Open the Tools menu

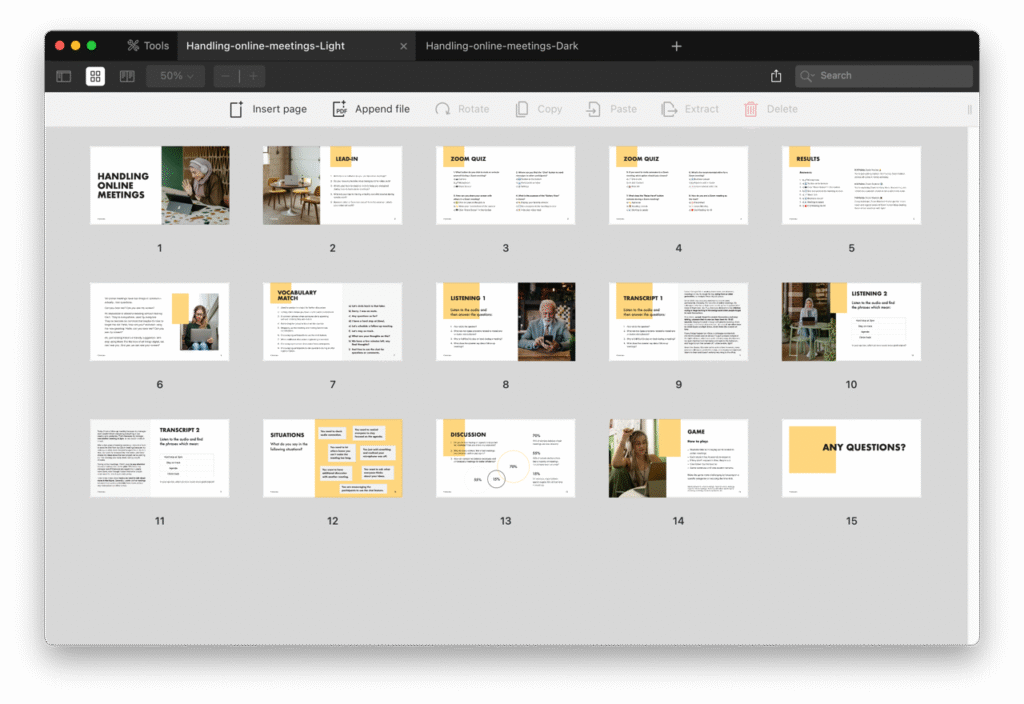click(x=147, y=46)
